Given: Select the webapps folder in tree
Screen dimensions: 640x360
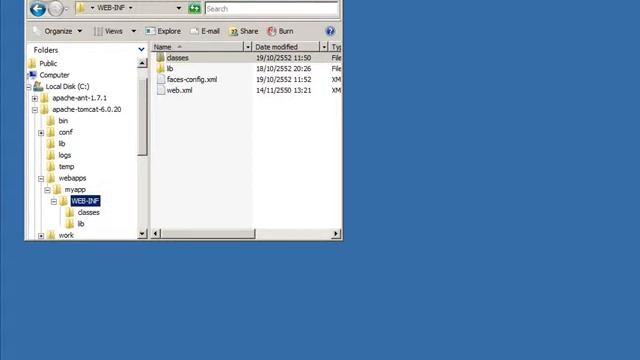Looking at the screenshot, I should (72, 178).
